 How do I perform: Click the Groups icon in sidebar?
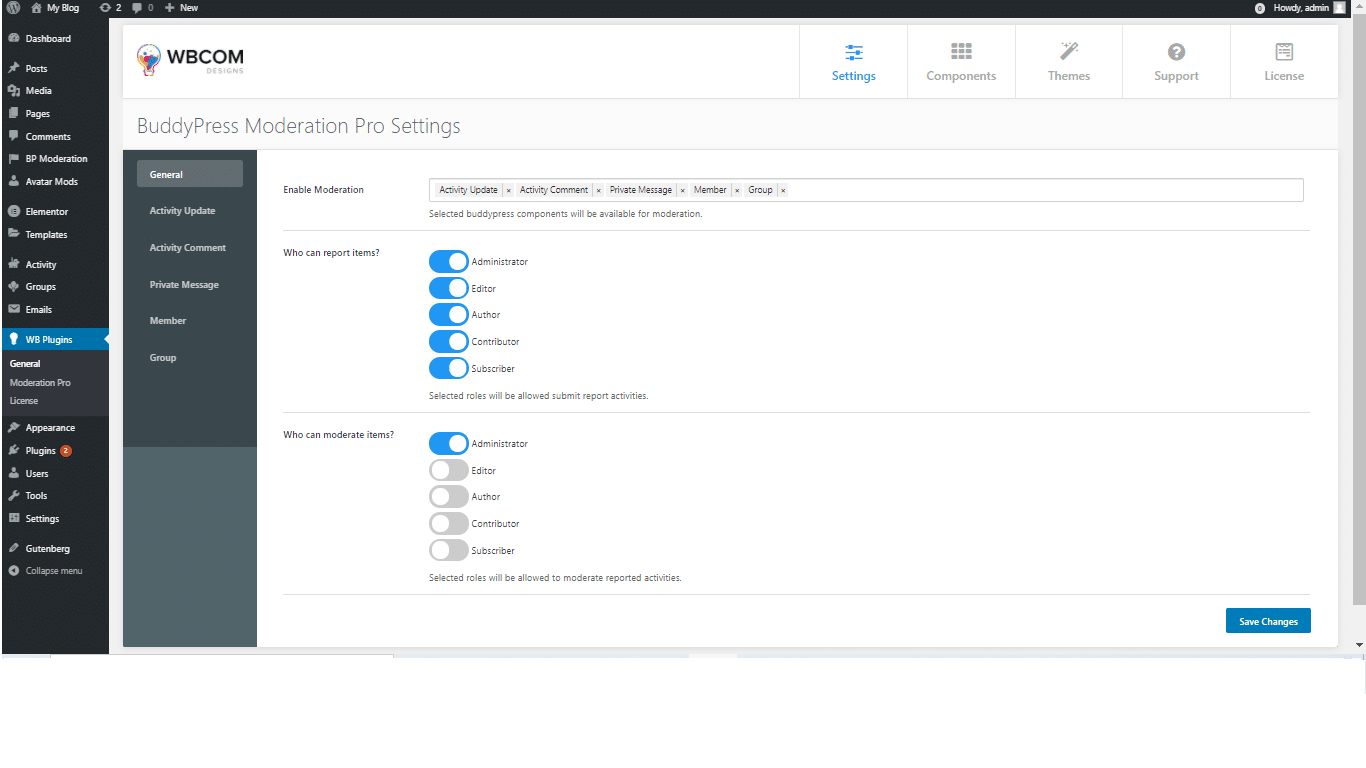pos(14,286)
